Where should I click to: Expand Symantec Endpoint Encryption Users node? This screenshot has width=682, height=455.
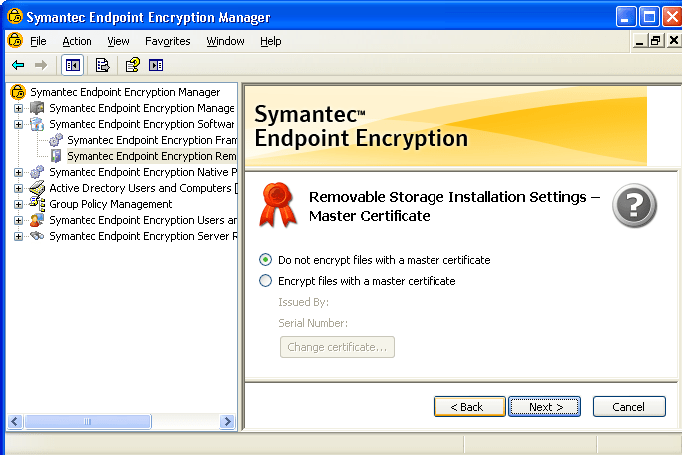click(x=18, y=221)
